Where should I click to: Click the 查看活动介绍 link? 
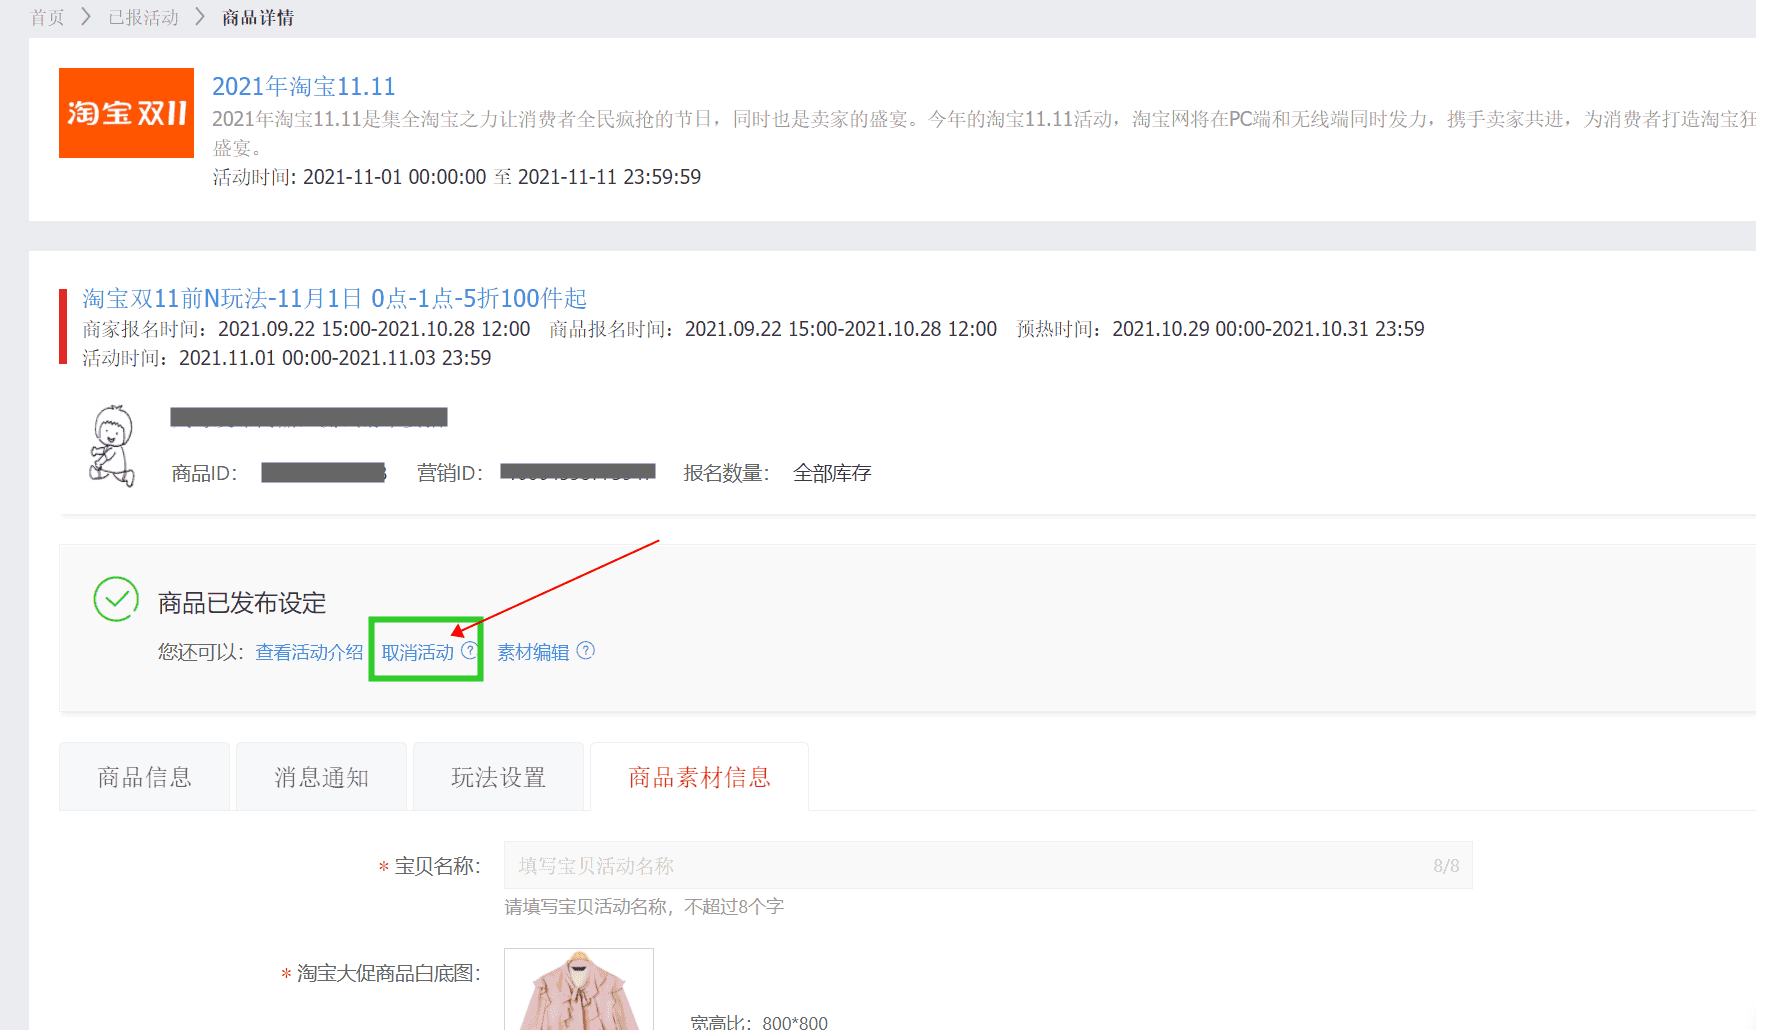pyautogui.click(x=309, y=652)
